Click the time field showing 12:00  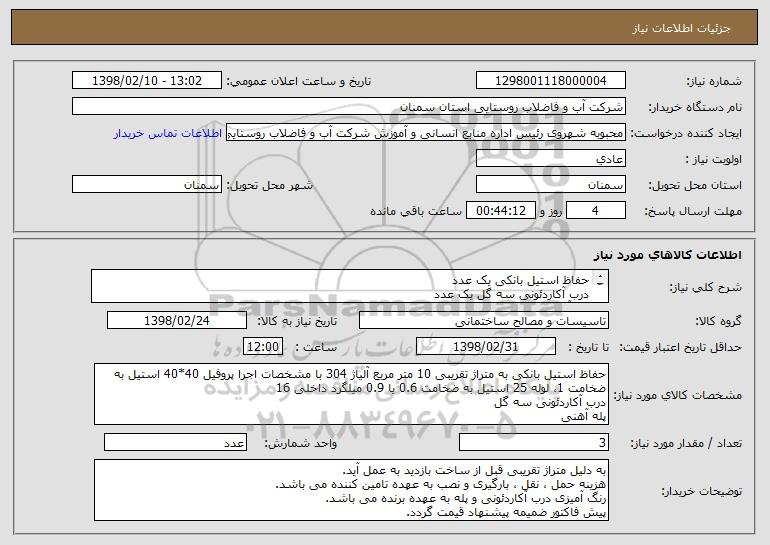(263, 347)
